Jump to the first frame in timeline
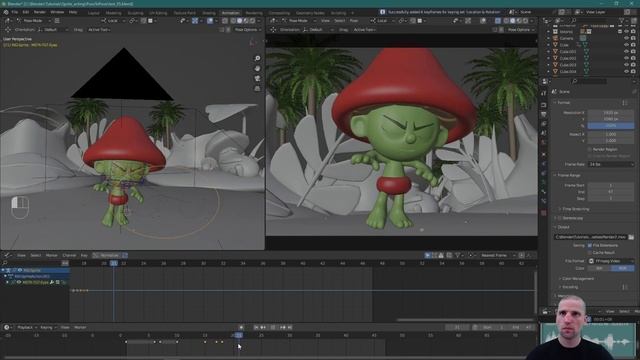The height and width of the screenshot is (360, 640). point(256,327)
